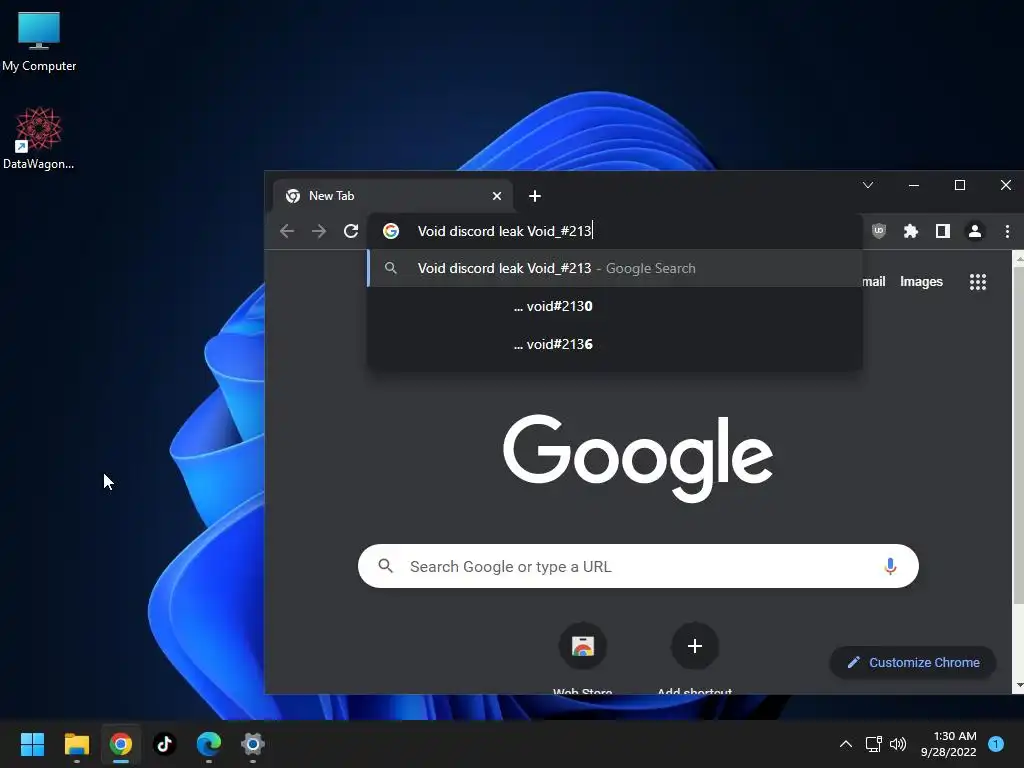Maximize the Chrome window
Viewport: 1024px width, 768px height.
tap(959, 185)
